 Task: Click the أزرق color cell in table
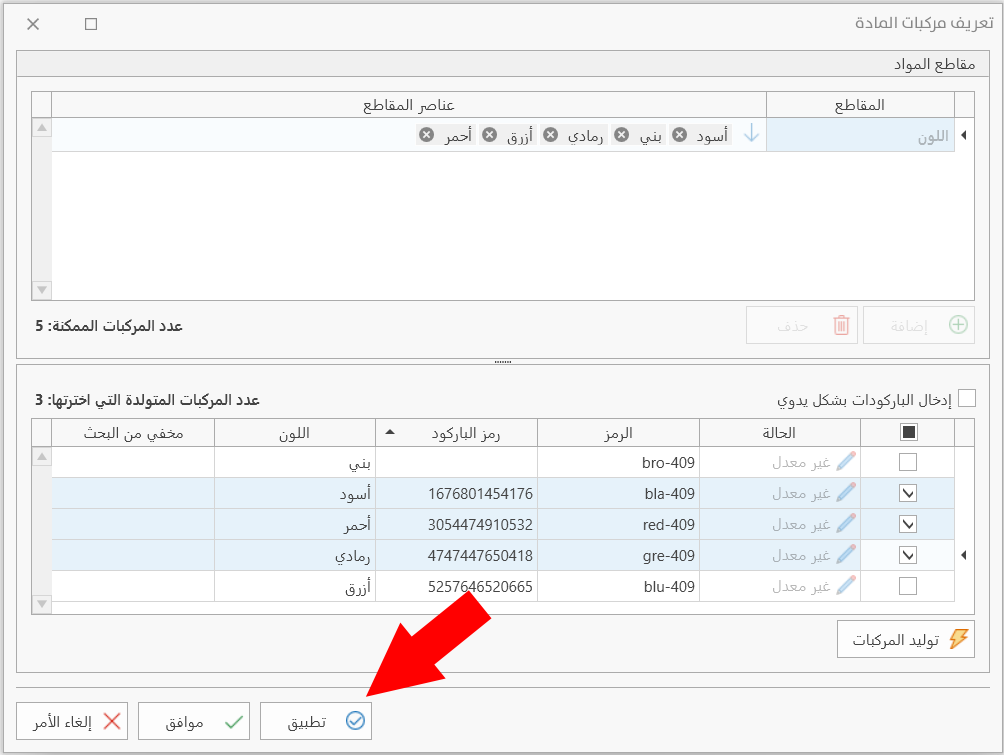[295, 585]
